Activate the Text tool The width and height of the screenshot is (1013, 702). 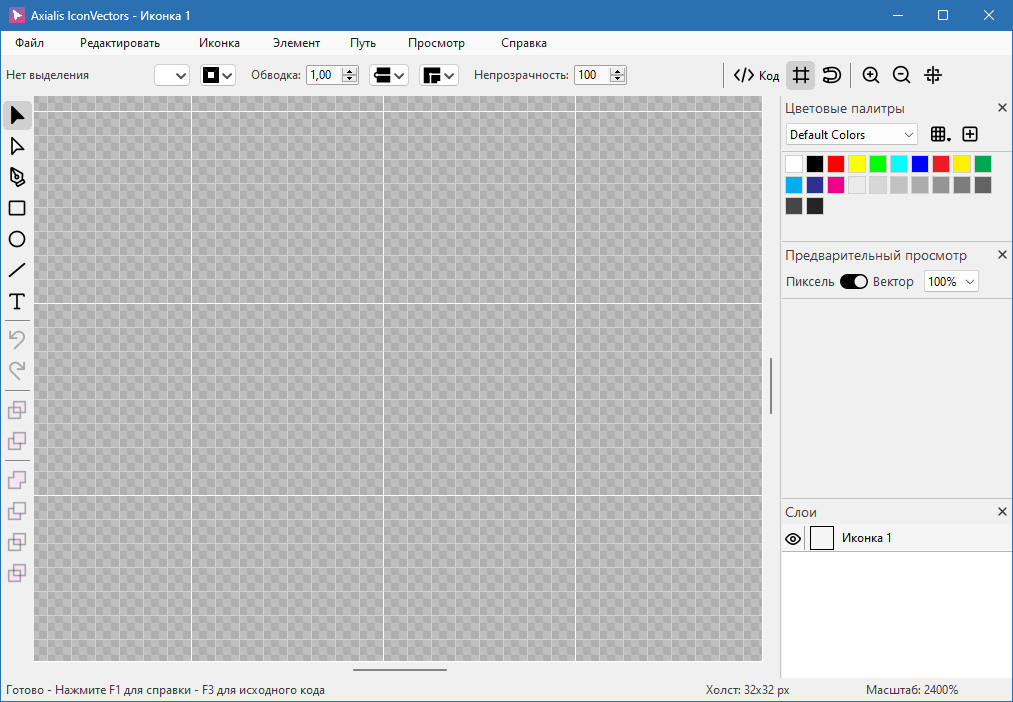(16, 301)
